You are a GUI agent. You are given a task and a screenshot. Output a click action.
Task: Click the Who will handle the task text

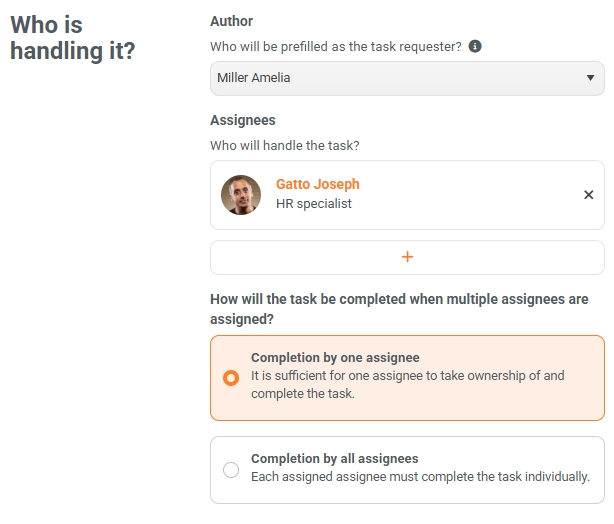(285, 146)
